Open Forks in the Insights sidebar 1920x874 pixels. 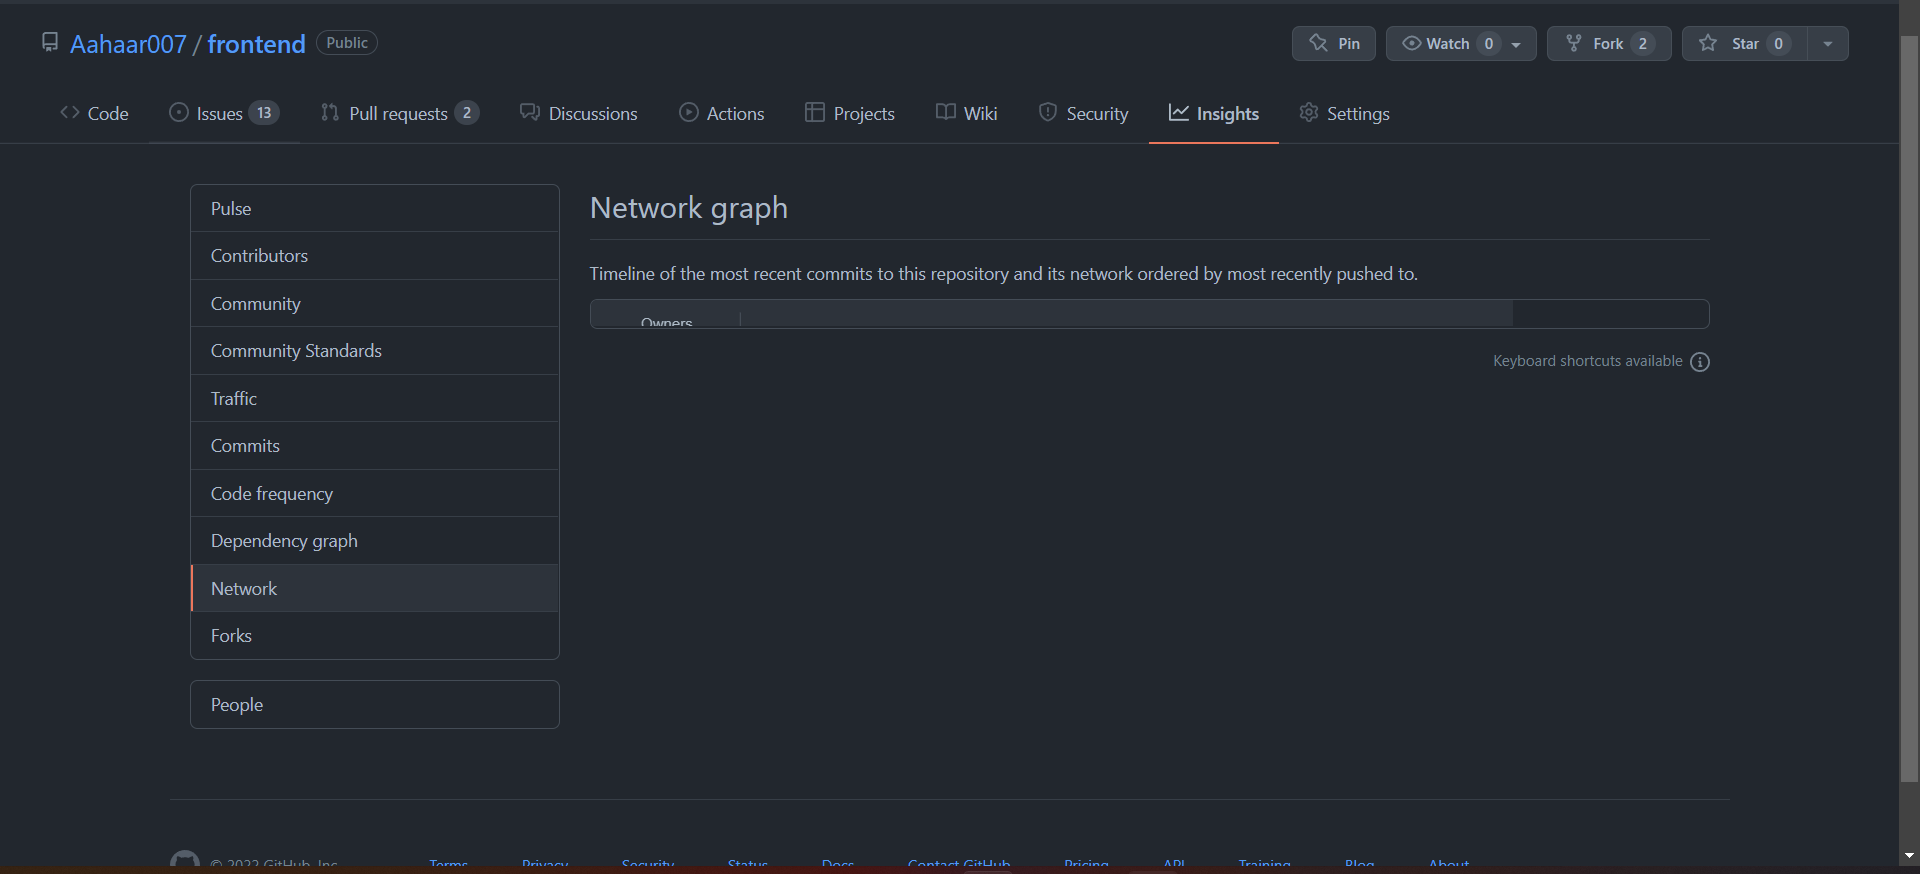tap(375, 636)
